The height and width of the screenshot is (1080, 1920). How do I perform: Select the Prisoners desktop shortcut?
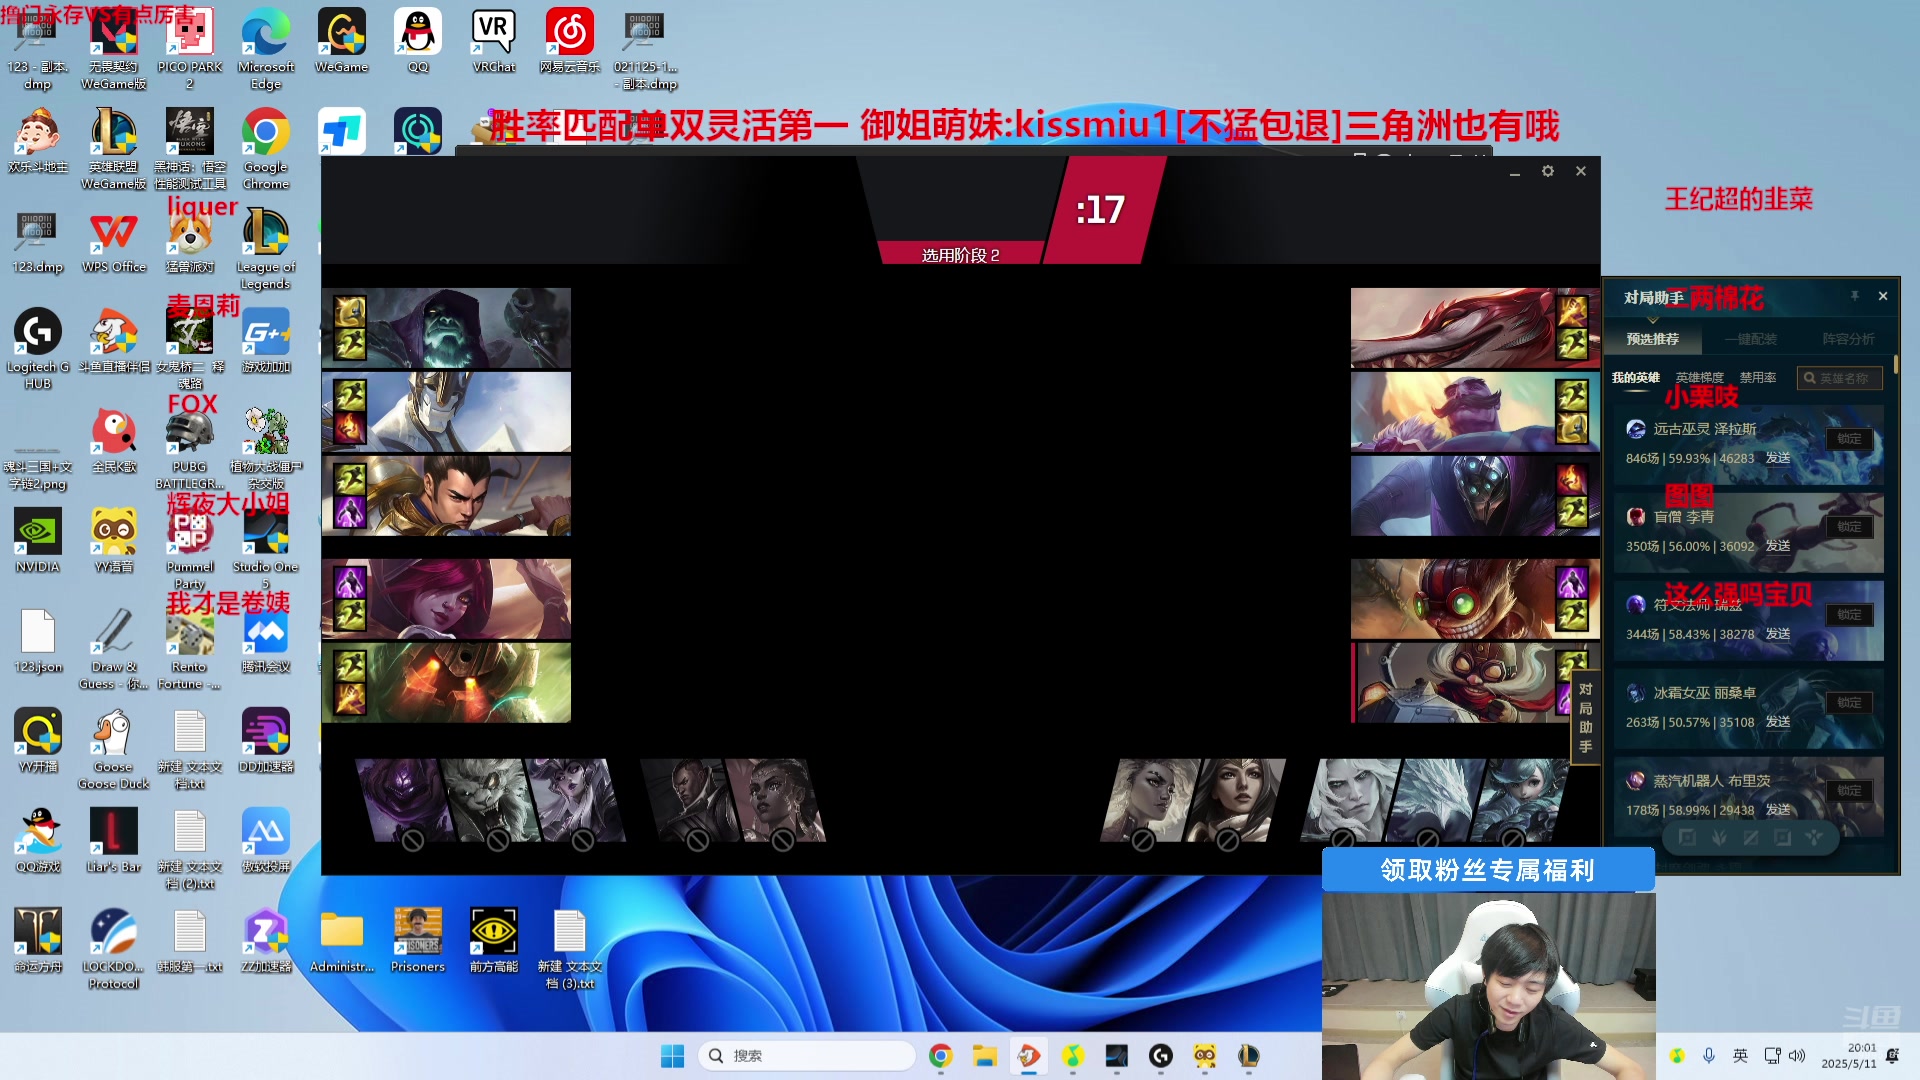[418, 941]
